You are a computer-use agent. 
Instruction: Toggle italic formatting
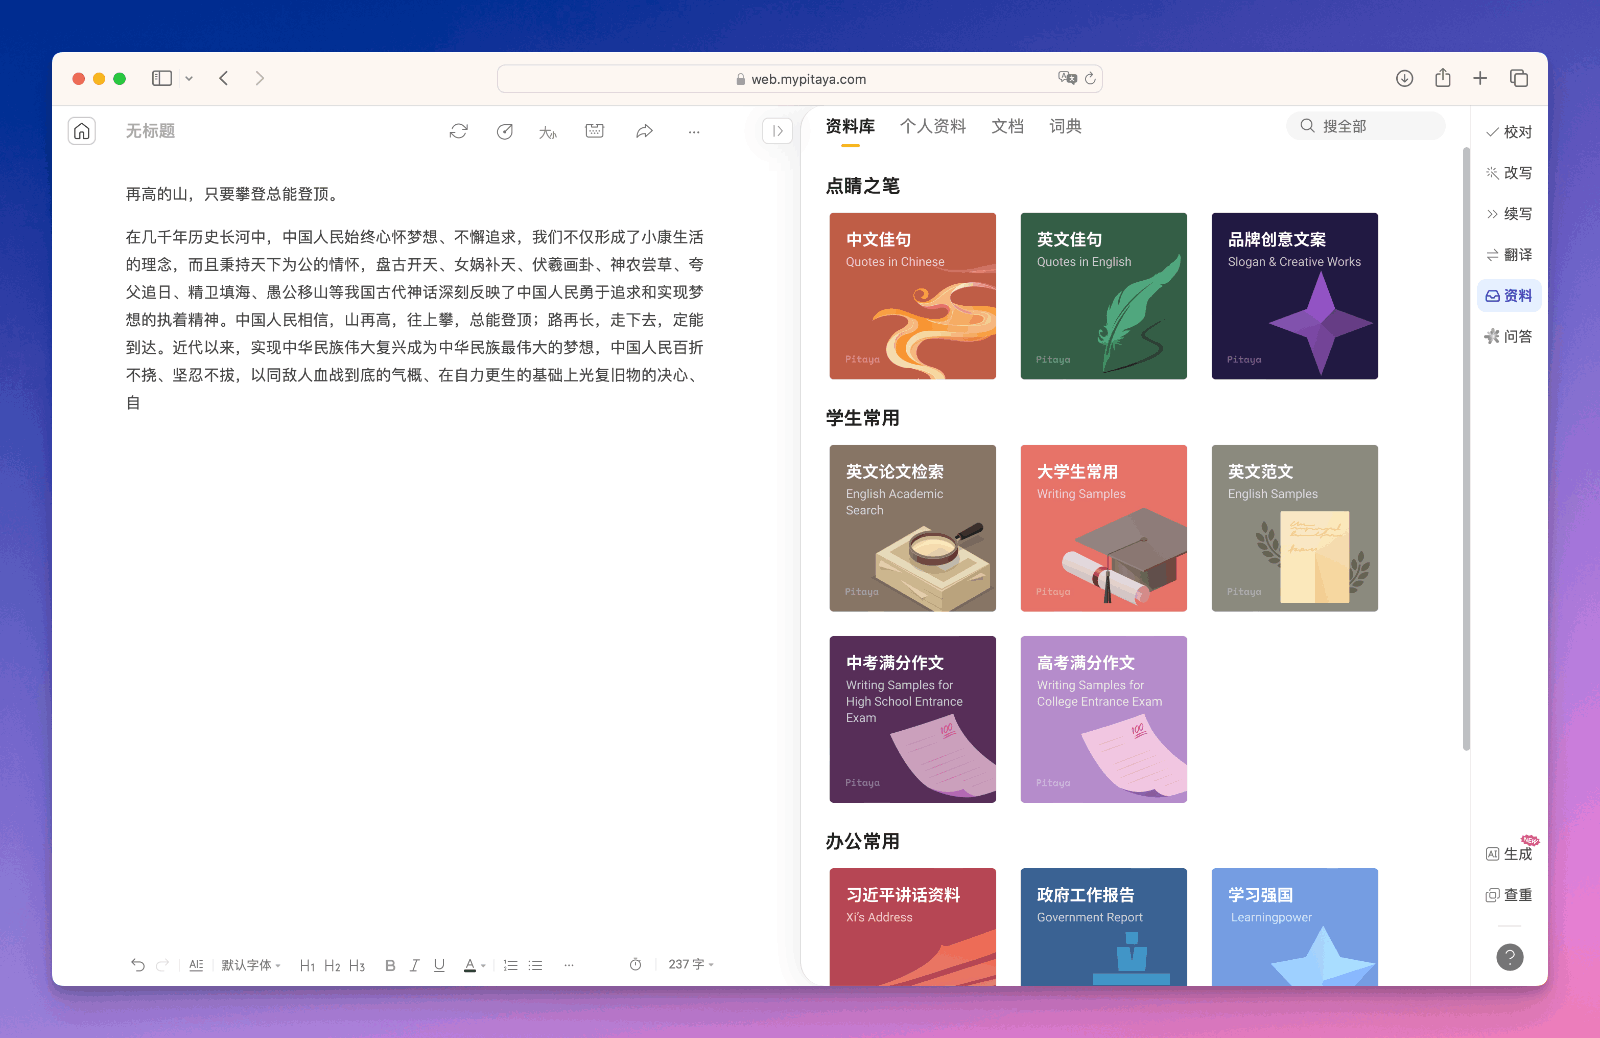(x=414, y=965)
